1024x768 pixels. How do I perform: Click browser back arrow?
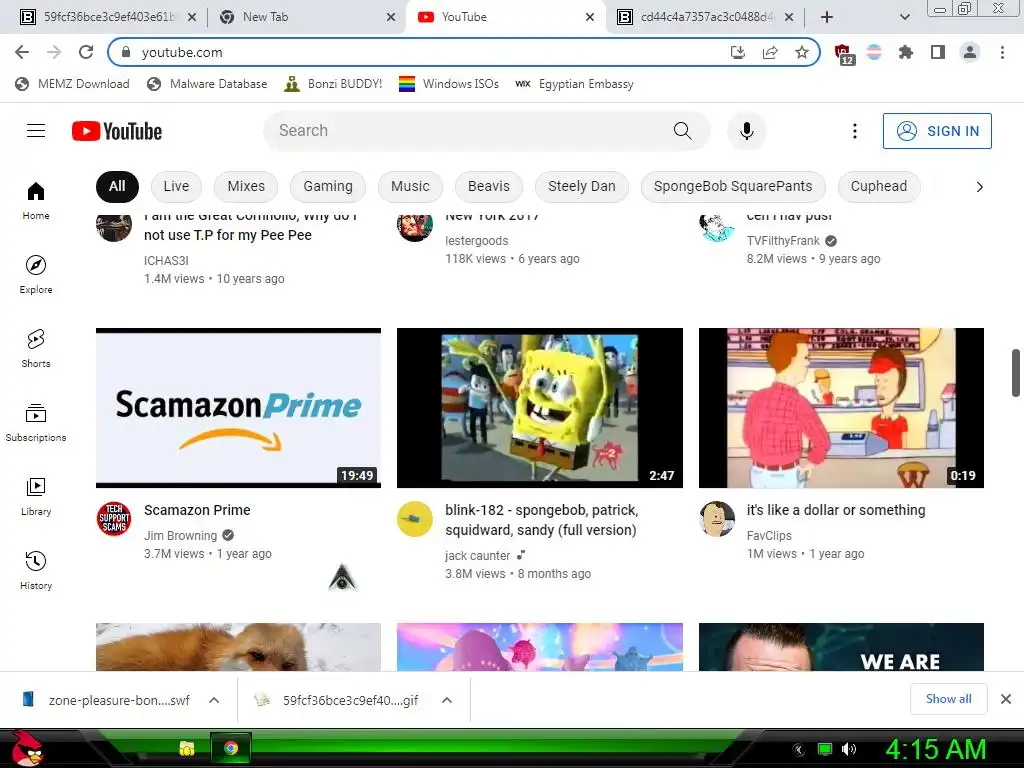(x=22, y=52)
